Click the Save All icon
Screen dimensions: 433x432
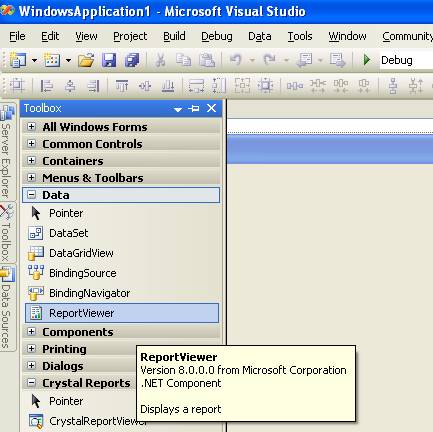pos(132,60)
